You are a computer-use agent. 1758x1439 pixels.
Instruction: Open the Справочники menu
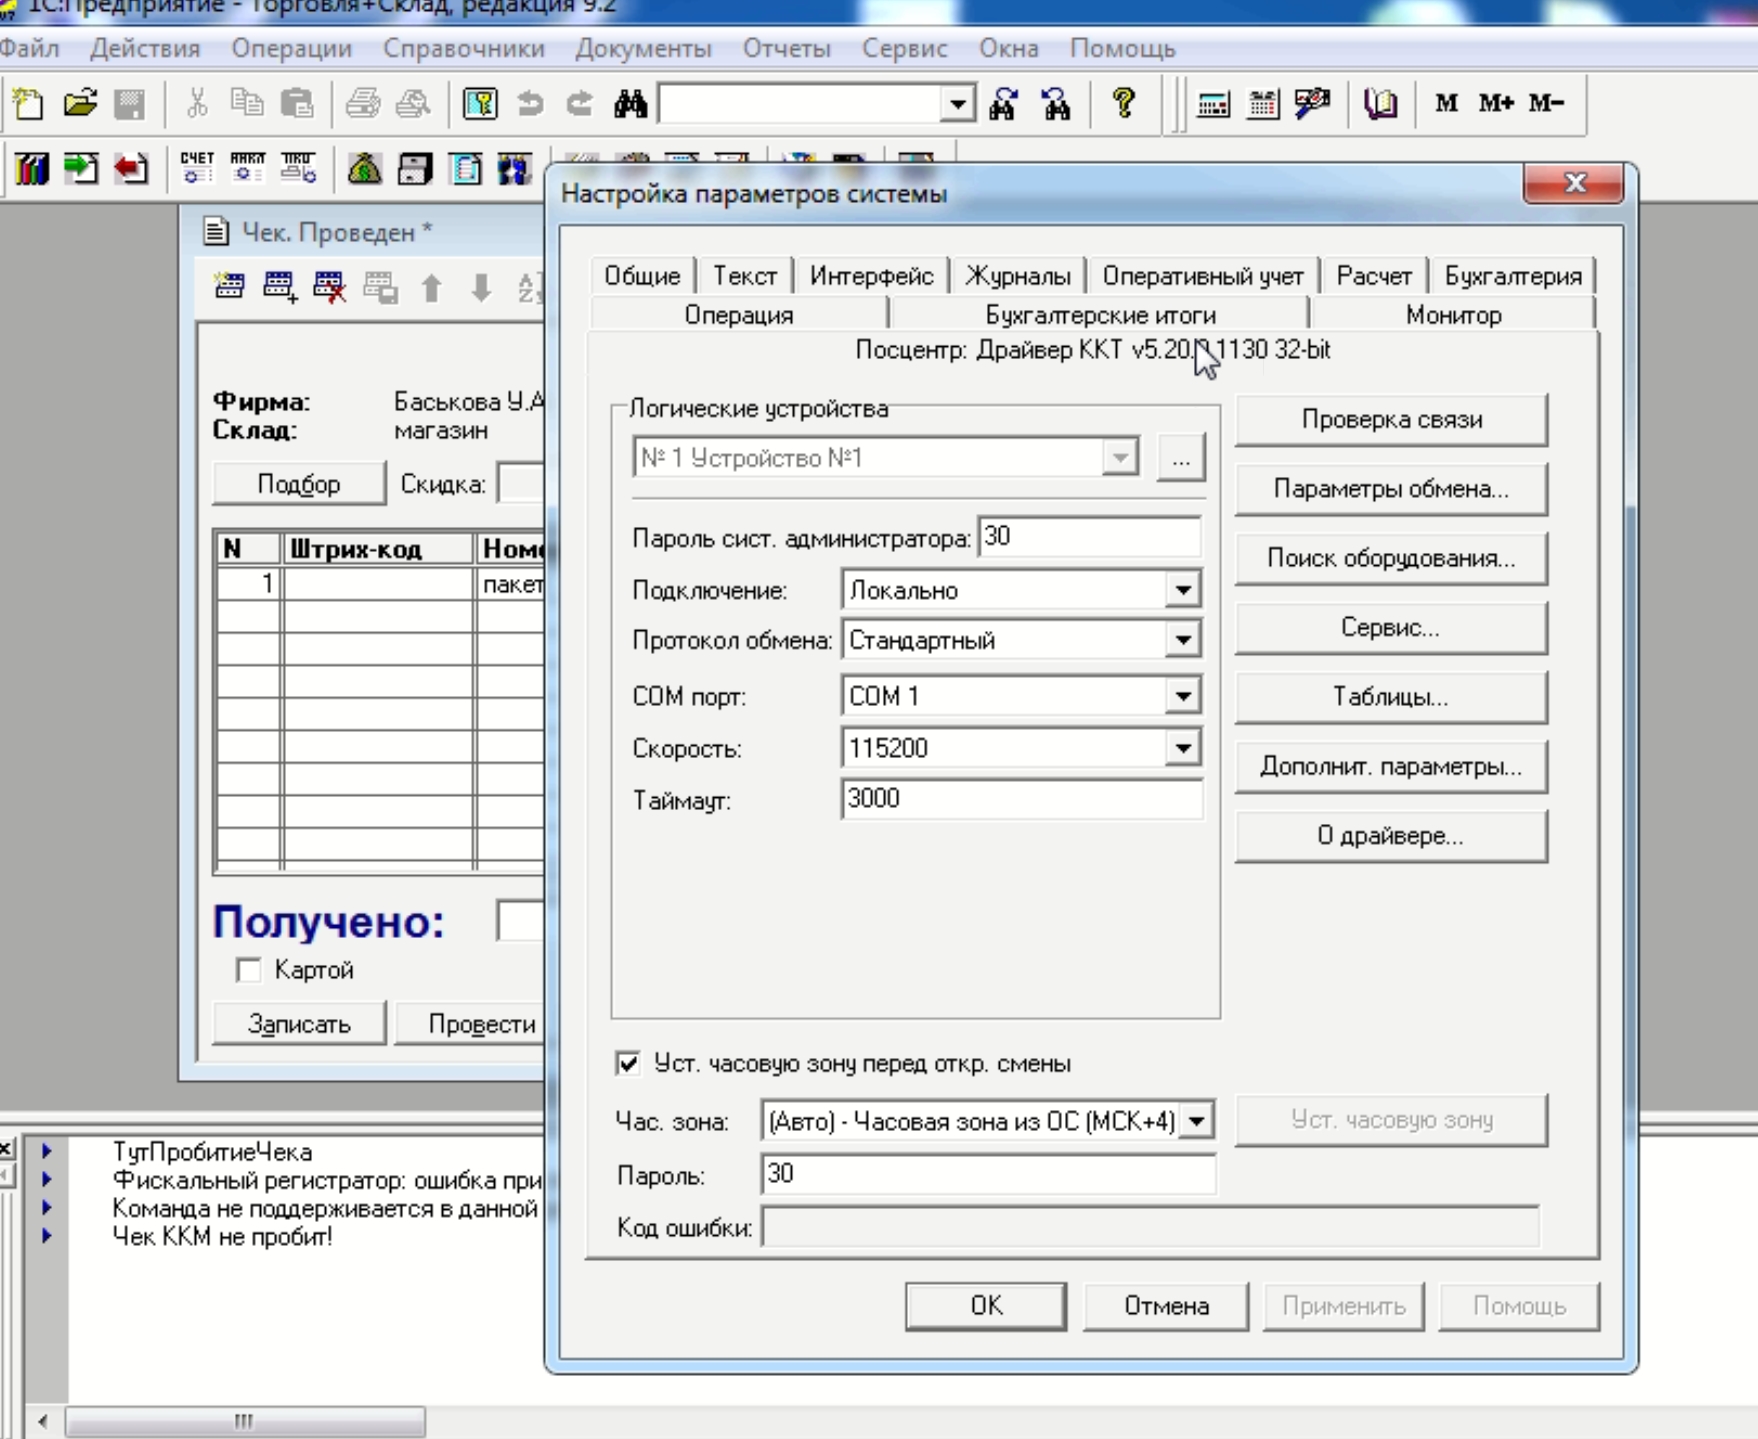point(463,49)
